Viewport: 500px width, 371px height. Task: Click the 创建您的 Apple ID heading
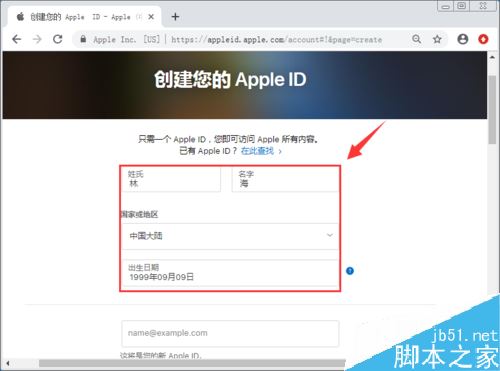click(x=230, y=80)
